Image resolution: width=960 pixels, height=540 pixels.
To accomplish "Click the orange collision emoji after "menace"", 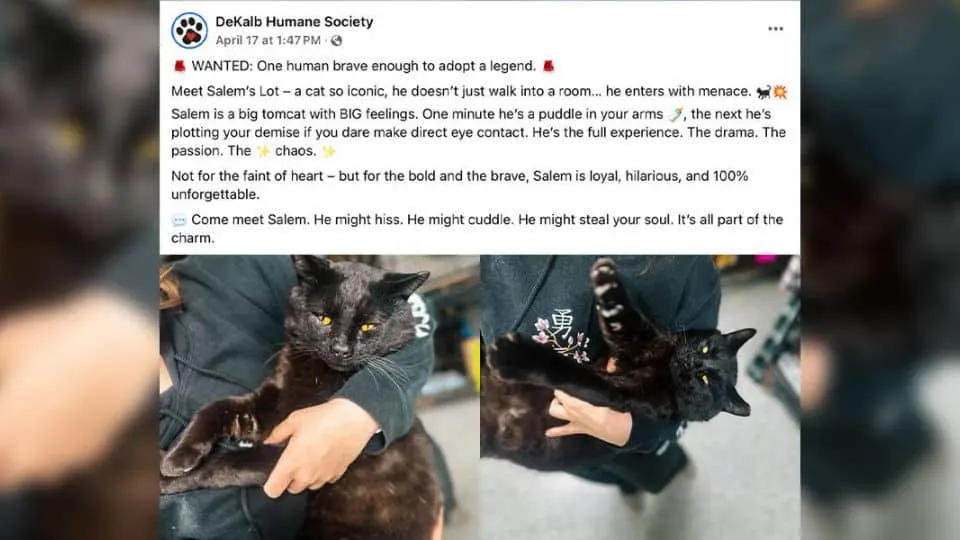I will [x=780, y=92].
